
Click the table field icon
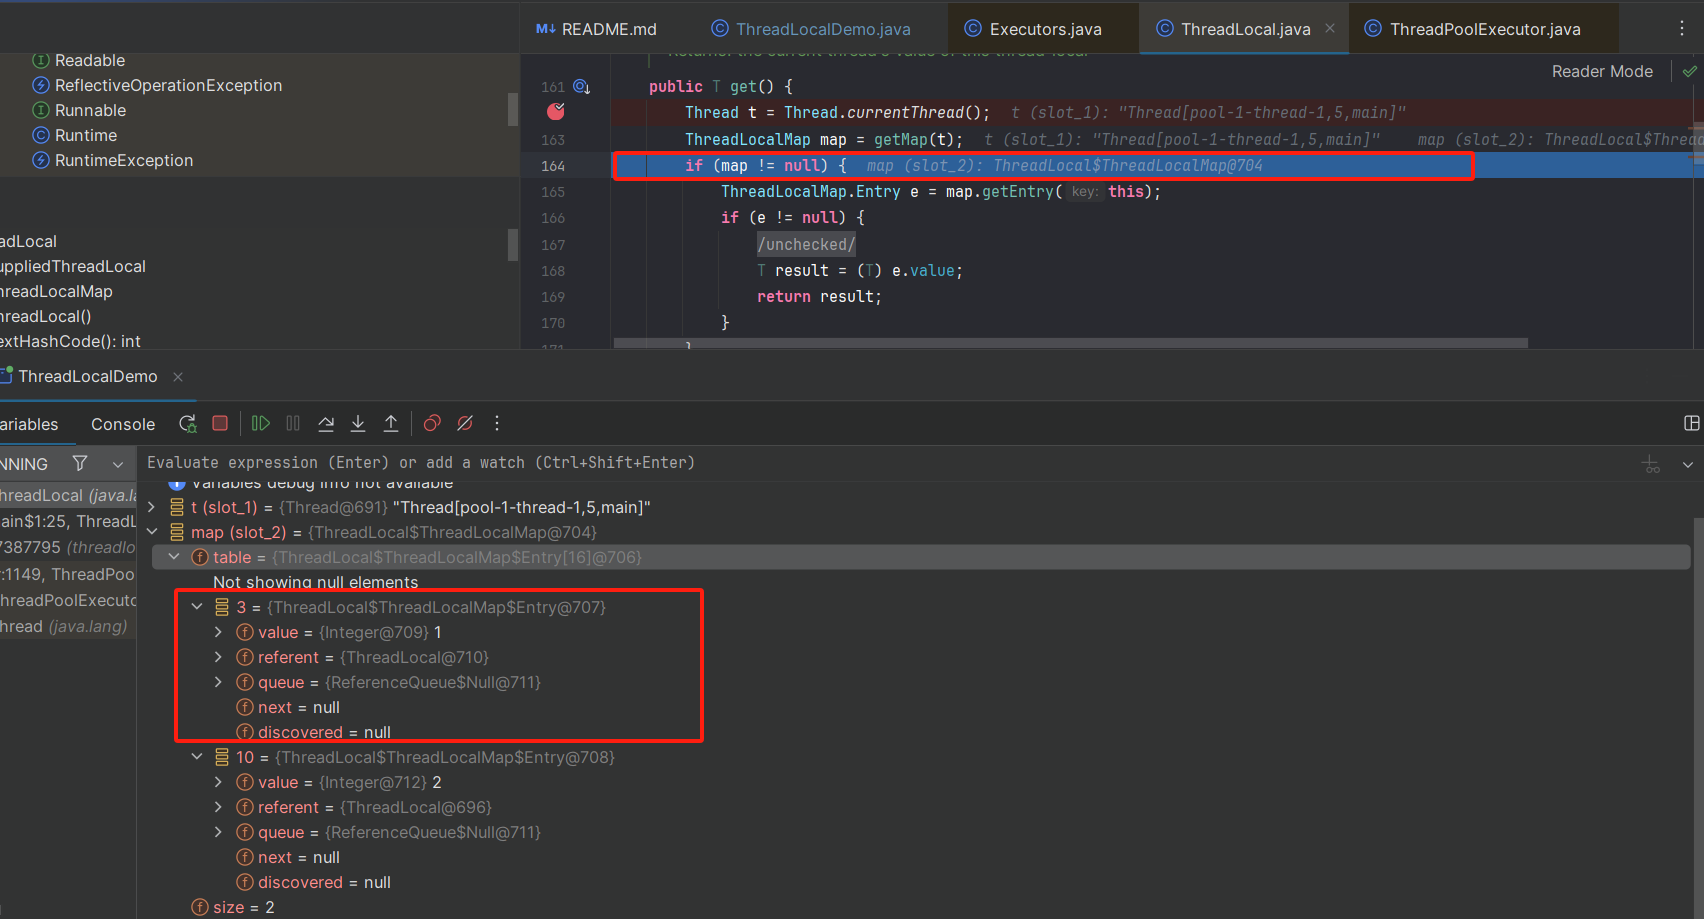click(x=200, y=557)
